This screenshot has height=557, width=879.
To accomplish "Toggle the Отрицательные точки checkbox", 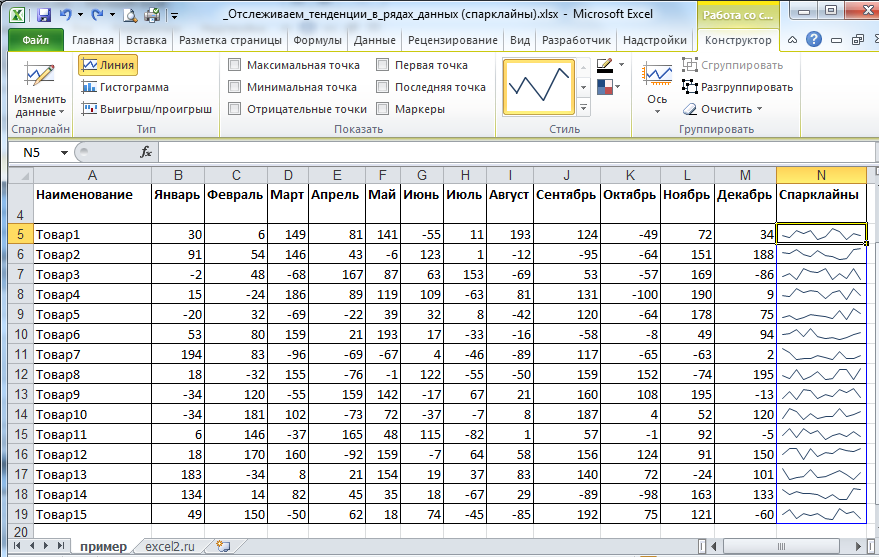I will 235,109.
